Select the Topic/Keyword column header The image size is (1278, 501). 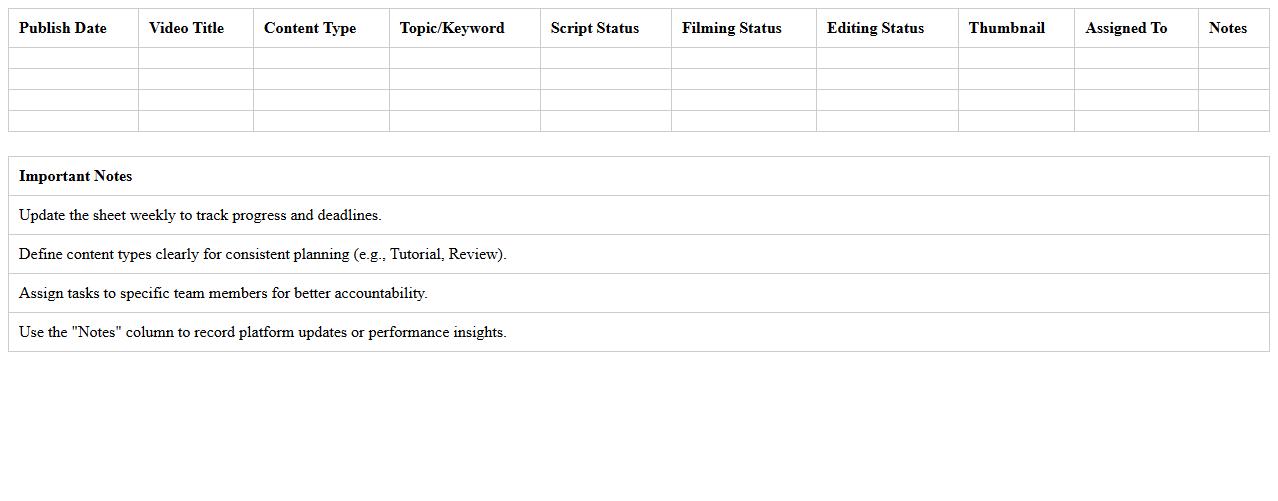click(x=452, y=28)
